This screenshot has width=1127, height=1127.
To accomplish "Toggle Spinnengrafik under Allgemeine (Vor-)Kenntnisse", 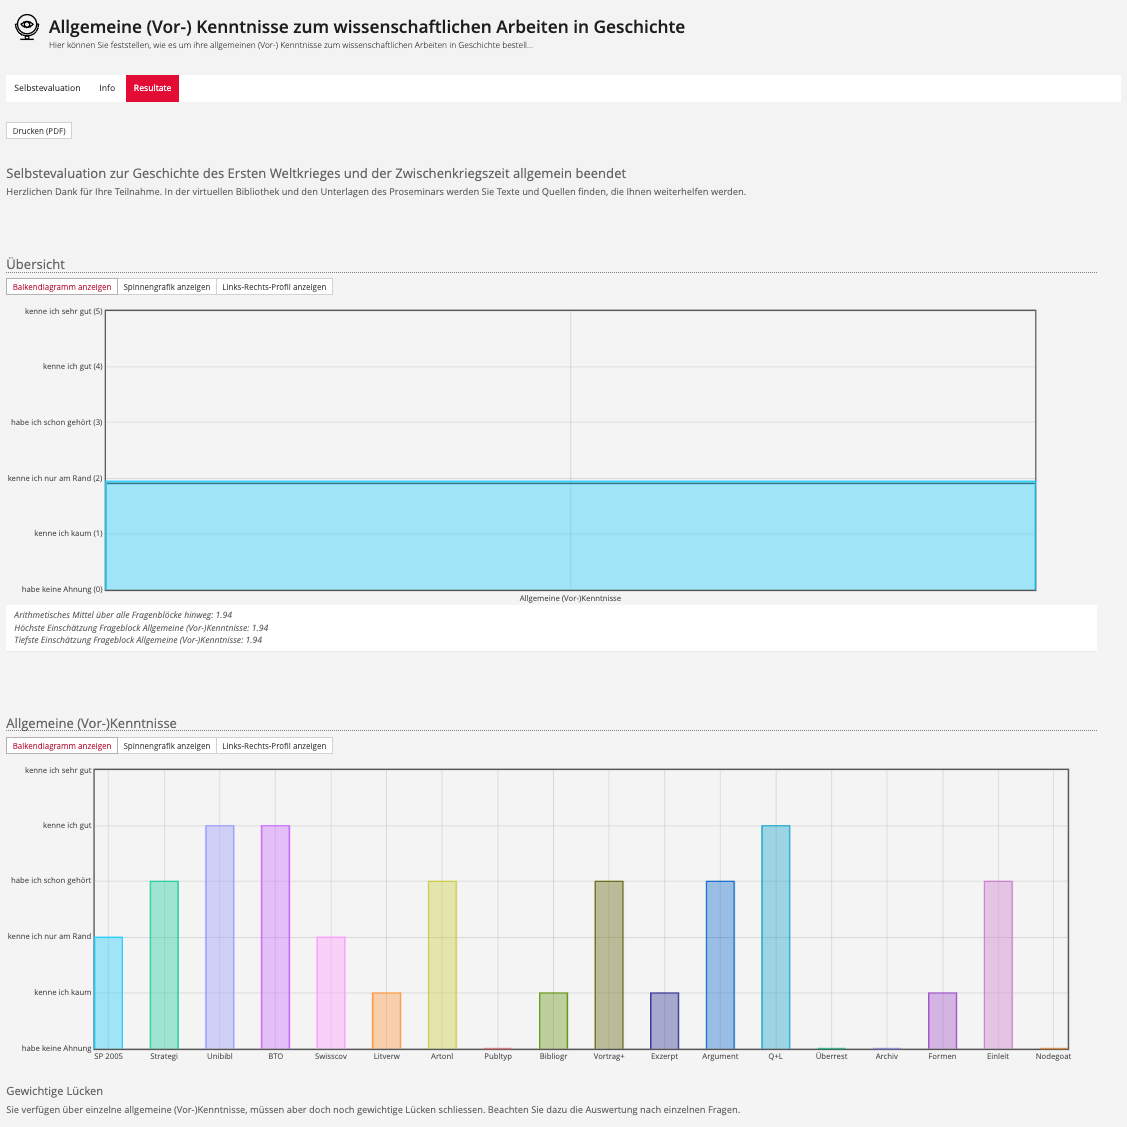I will click(167, 746).
